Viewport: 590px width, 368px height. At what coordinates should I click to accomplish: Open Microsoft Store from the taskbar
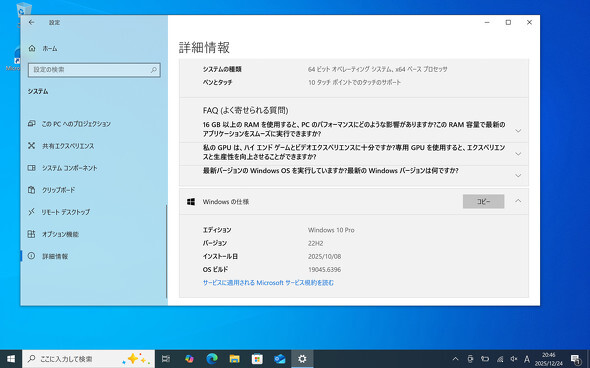point(257,359)
